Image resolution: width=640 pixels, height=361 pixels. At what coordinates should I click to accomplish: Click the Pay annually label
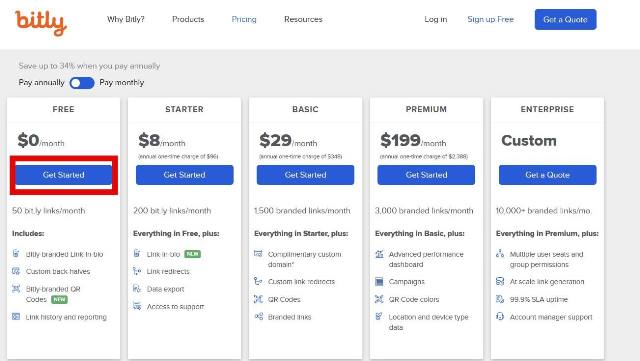(41, 82)
